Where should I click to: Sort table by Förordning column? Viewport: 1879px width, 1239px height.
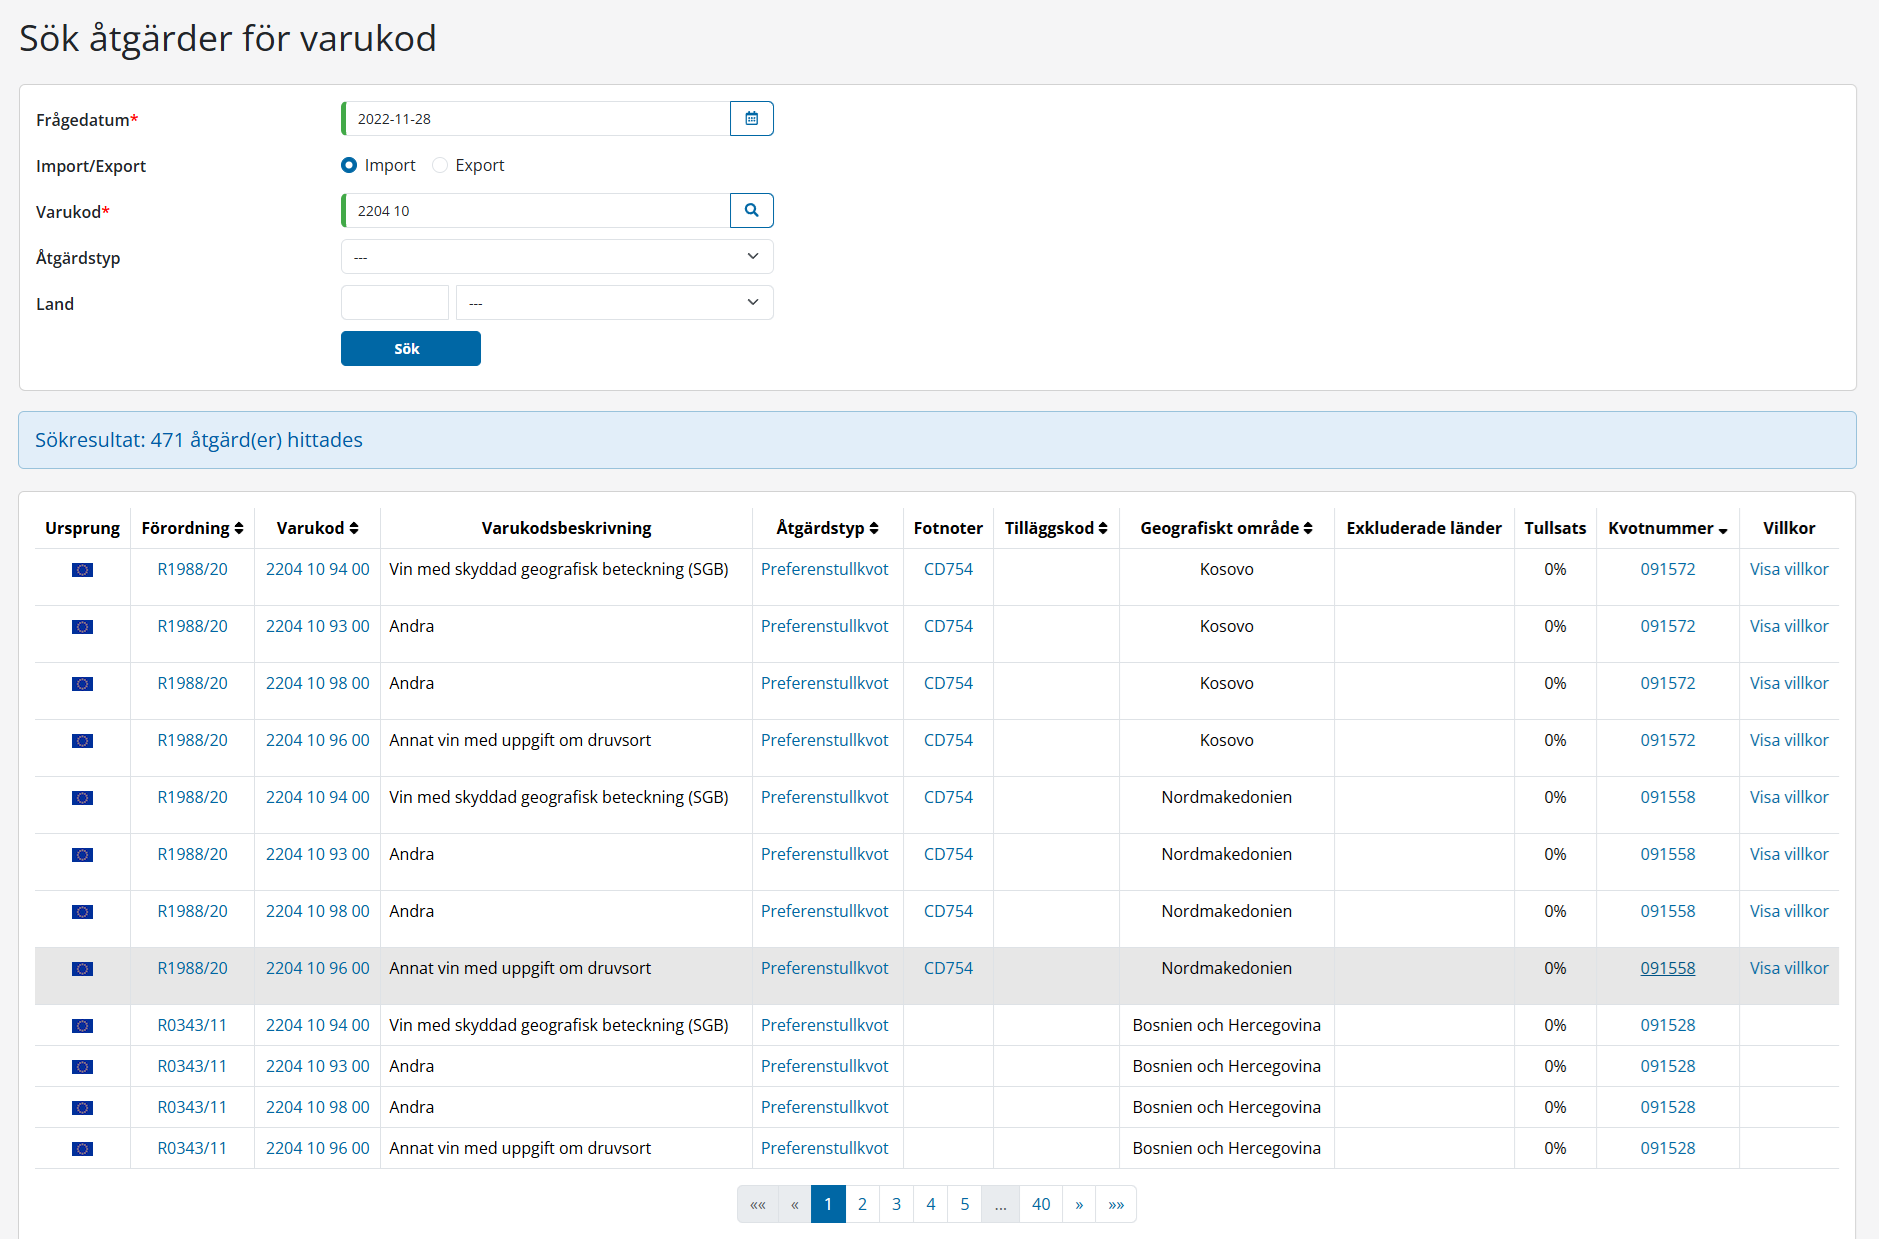192,528
